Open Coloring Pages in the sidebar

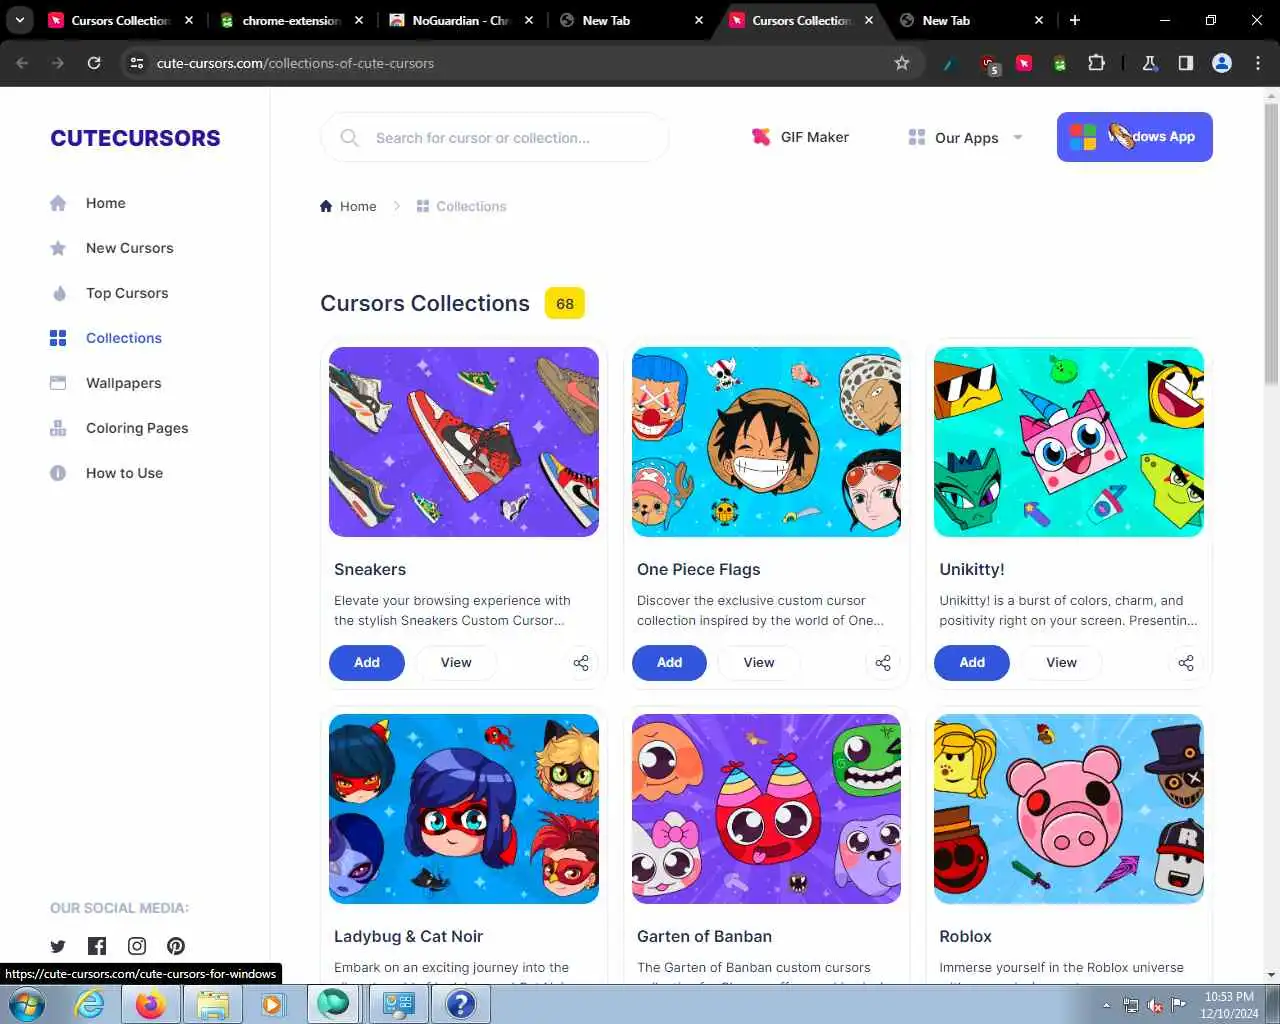pyautogui.click(x=137, y=428)
